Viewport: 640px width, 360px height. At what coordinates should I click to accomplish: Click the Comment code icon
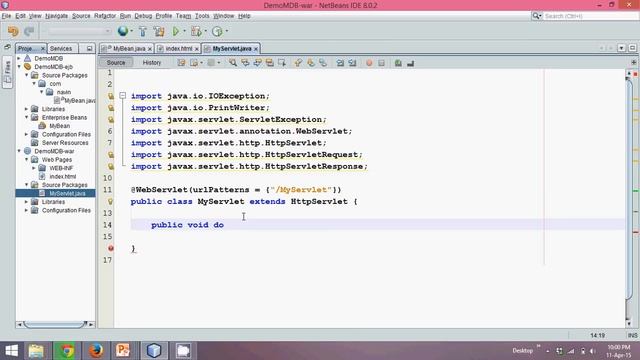(x=398, y=63)
